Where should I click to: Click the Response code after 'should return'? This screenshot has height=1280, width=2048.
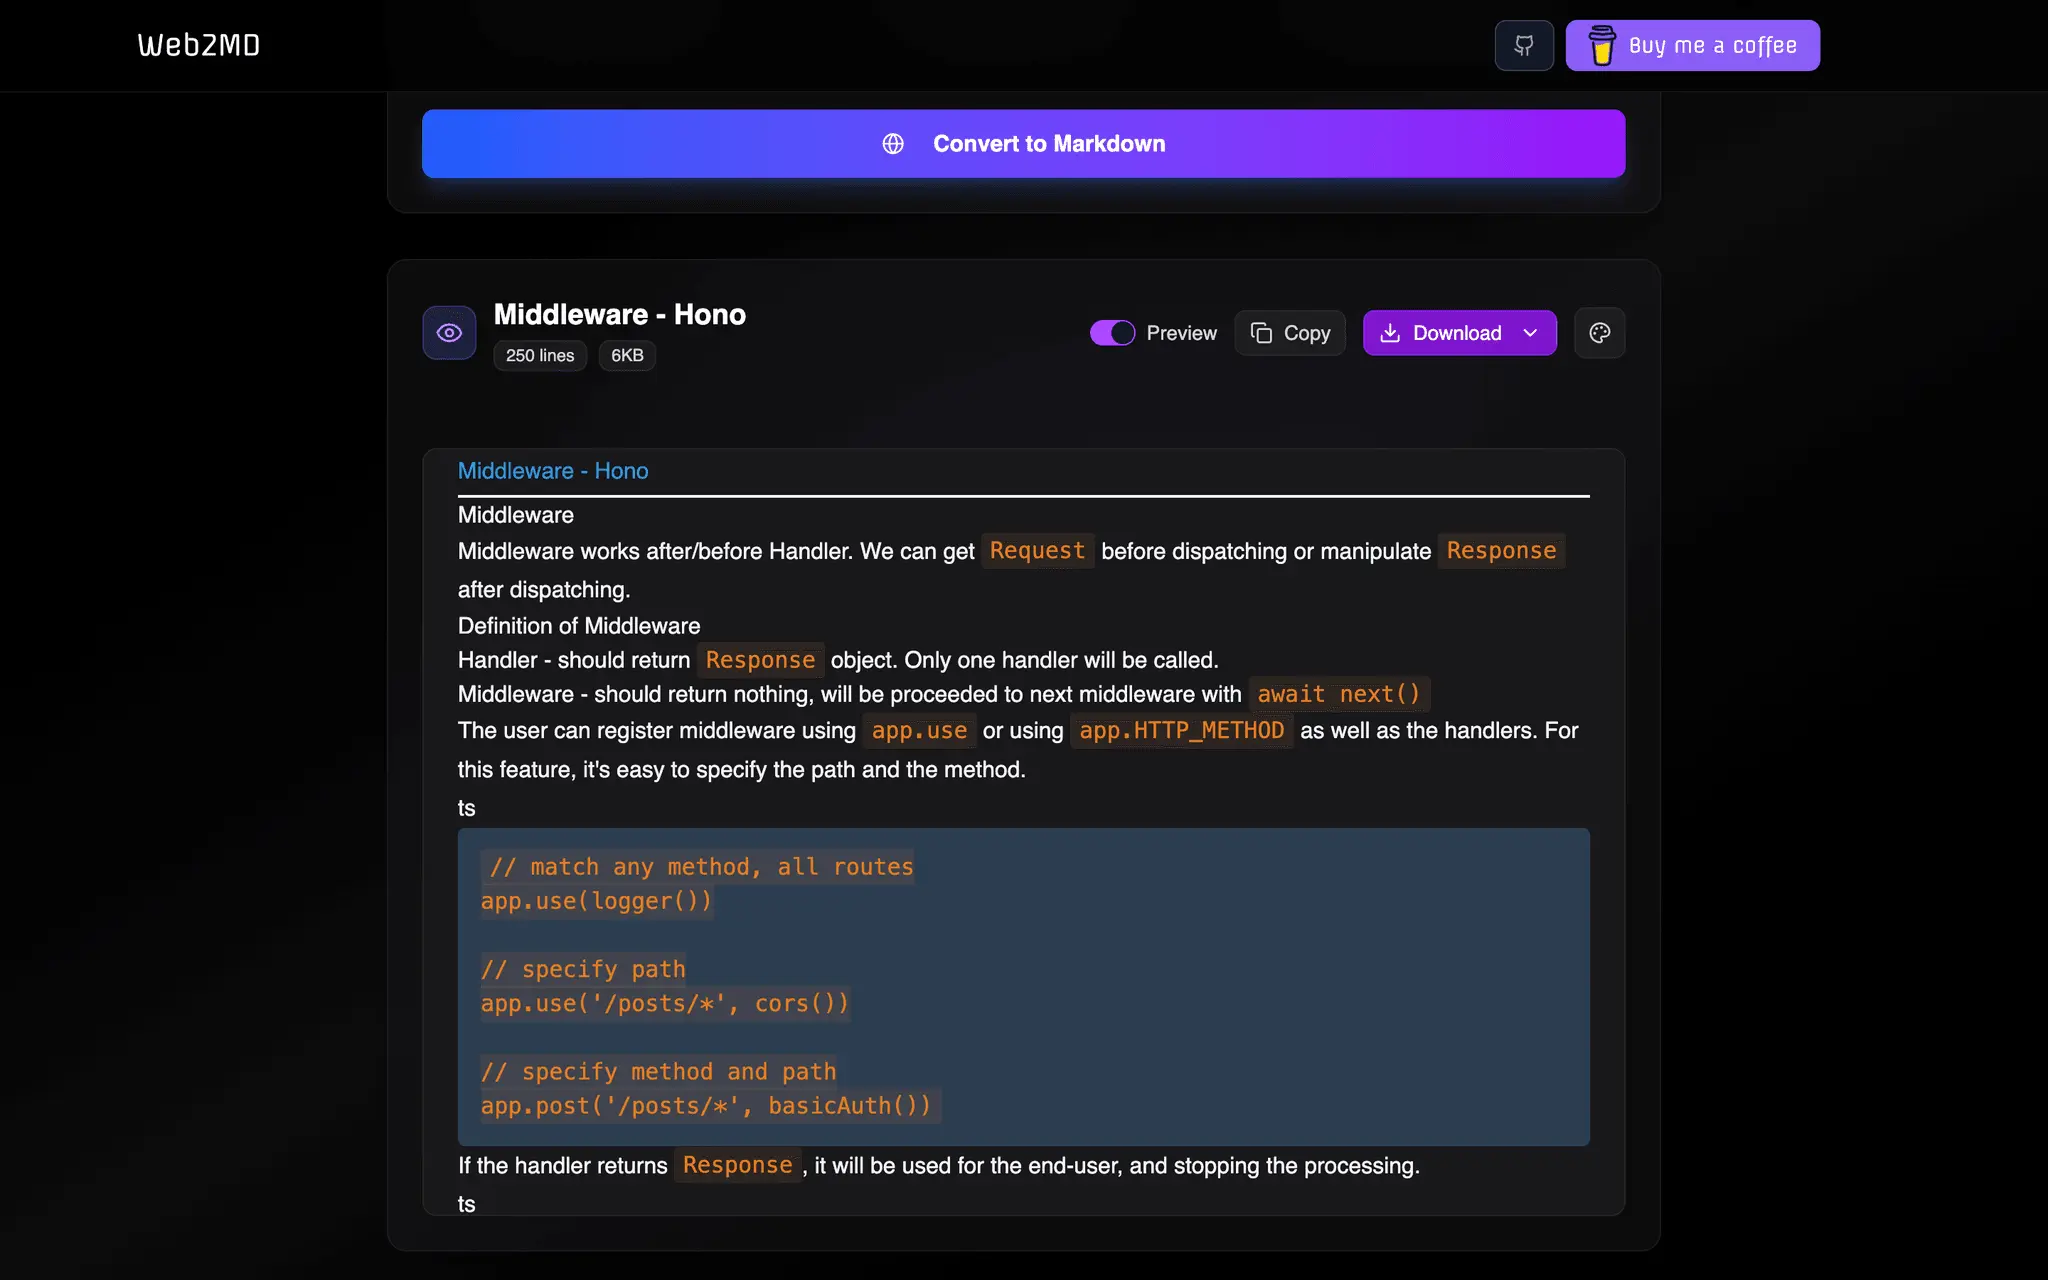tap(761, 660)
